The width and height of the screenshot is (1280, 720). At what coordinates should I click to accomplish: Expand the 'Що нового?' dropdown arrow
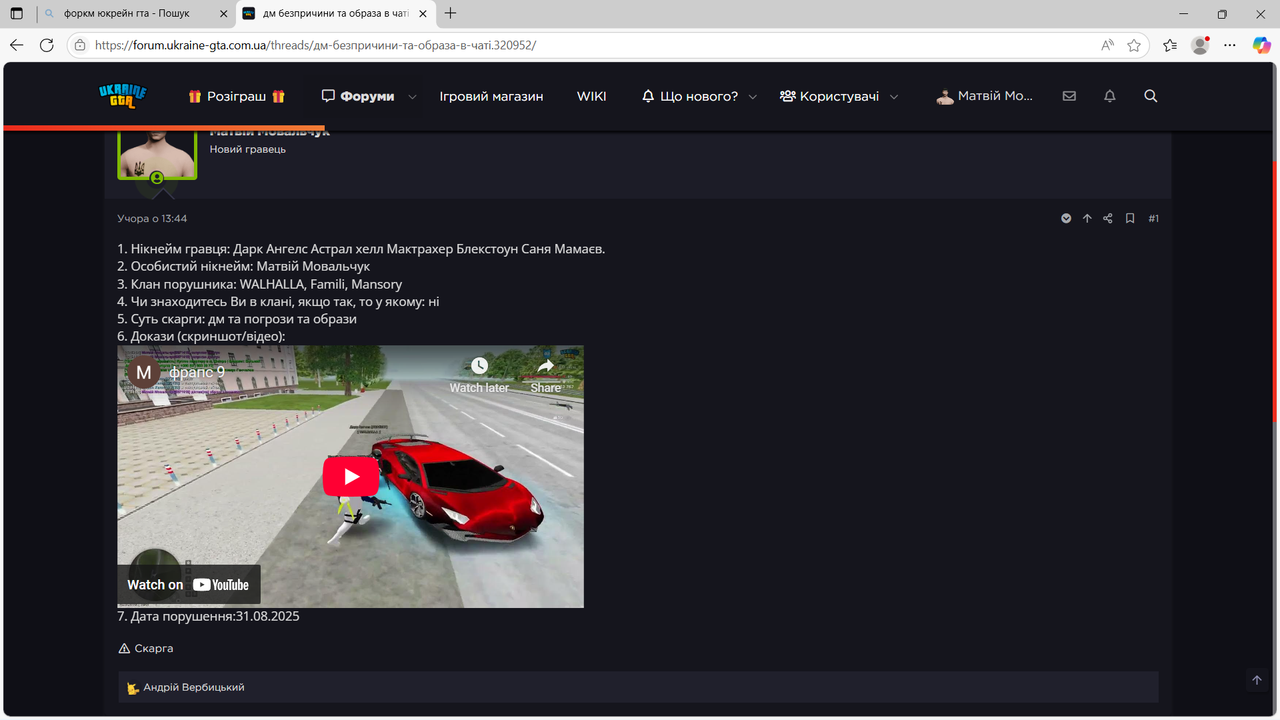tap(753, 97)
